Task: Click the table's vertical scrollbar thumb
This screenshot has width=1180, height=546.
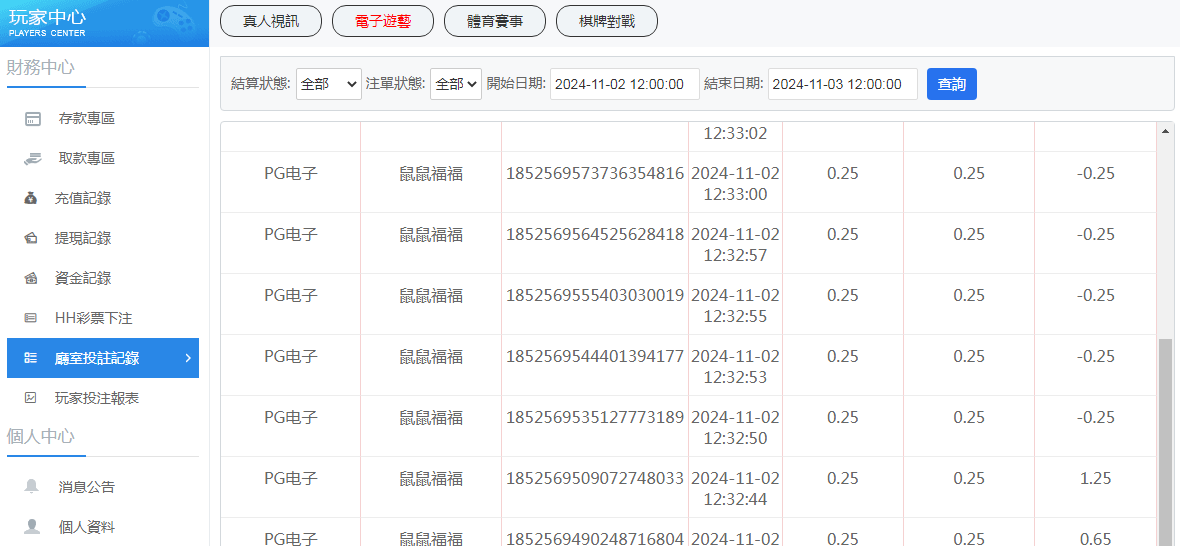Action: [1165, 440]
